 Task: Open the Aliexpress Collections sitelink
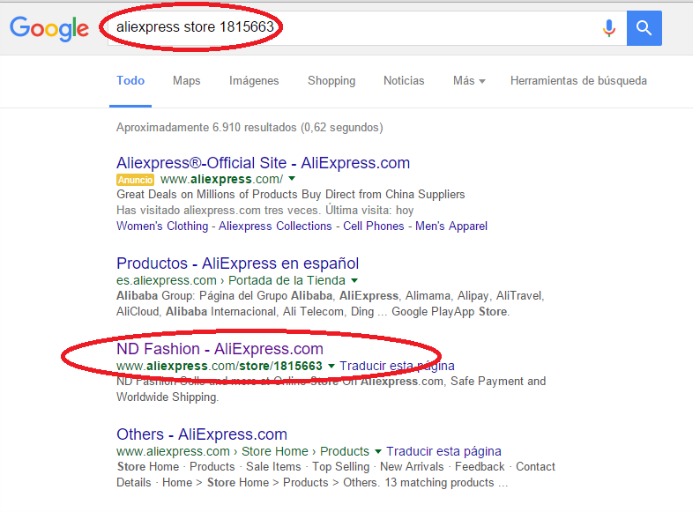coord(275,226)
